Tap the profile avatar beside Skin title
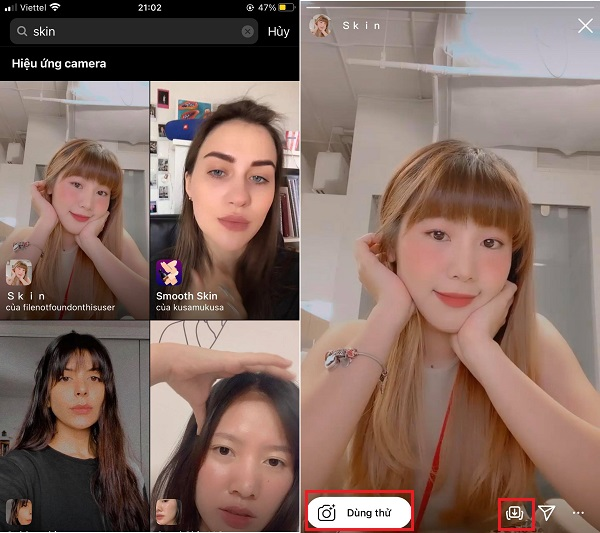The height and width of the screenshot is (533, 600). pyautogui.click(x=320, y=26)
